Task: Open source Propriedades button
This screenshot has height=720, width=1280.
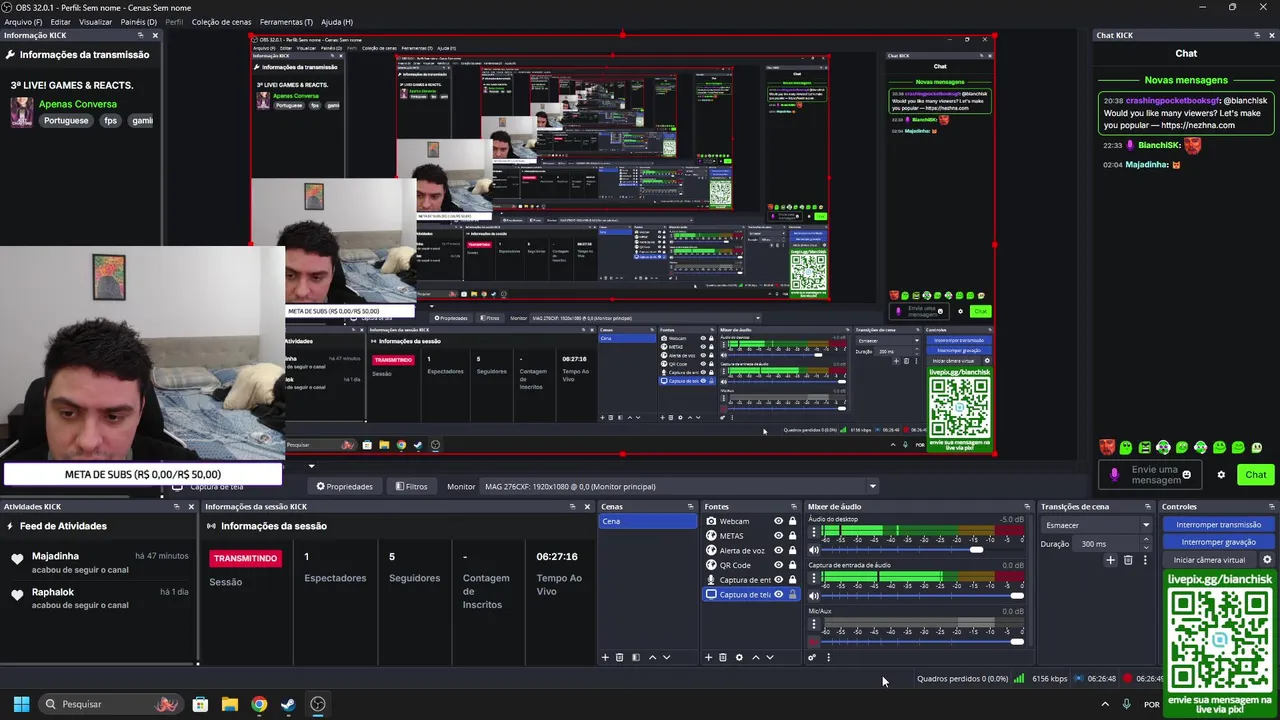Action: pos(345,486)
